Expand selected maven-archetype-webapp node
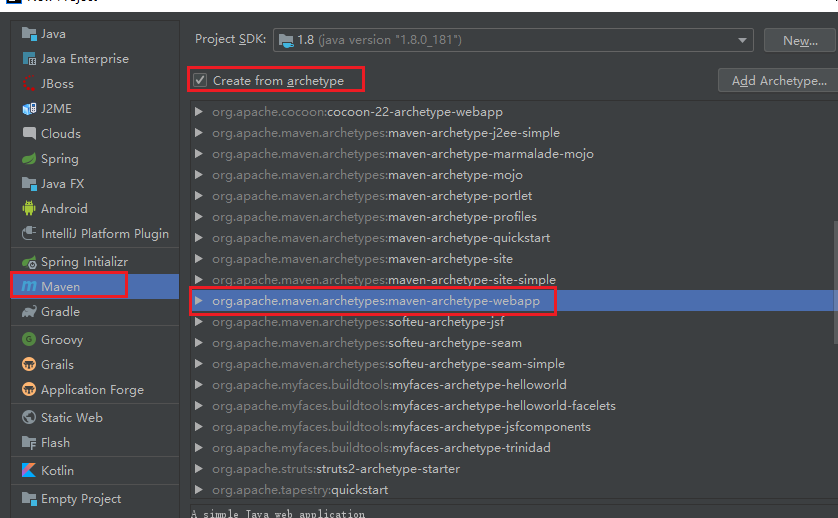Viewport: 838px width, 518px height. pyautogui.click(x=198, y=301)
